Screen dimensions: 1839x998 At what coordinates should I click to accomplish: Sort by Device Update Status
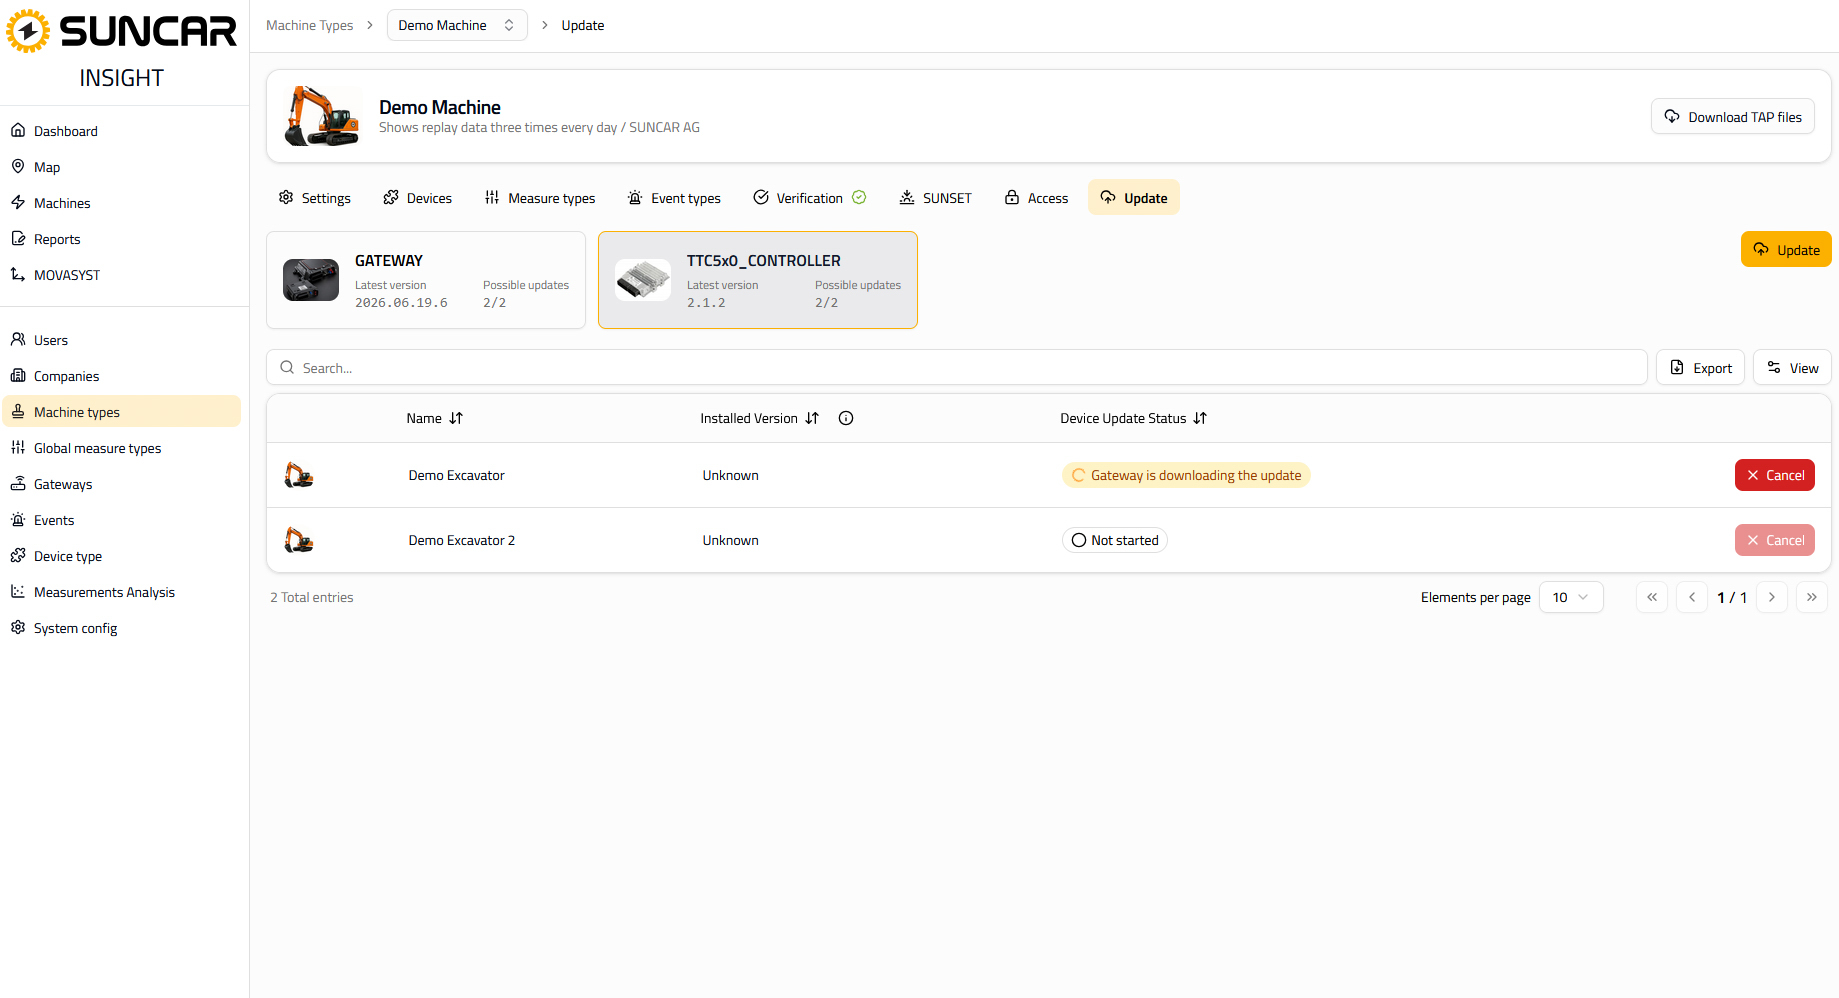coord(1134,418)
